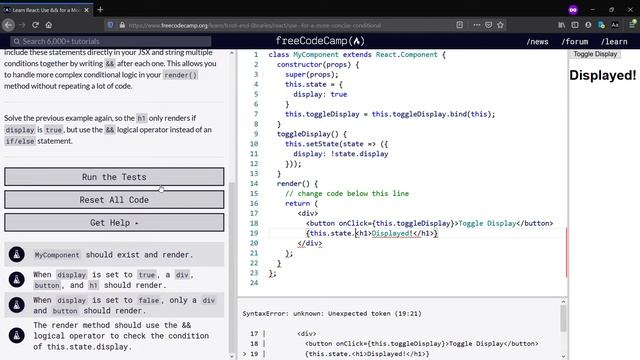The width and height of the screenshot is (640, 360).
Task: Click the MyComponent should exist test icon
Action: [17, 254]
